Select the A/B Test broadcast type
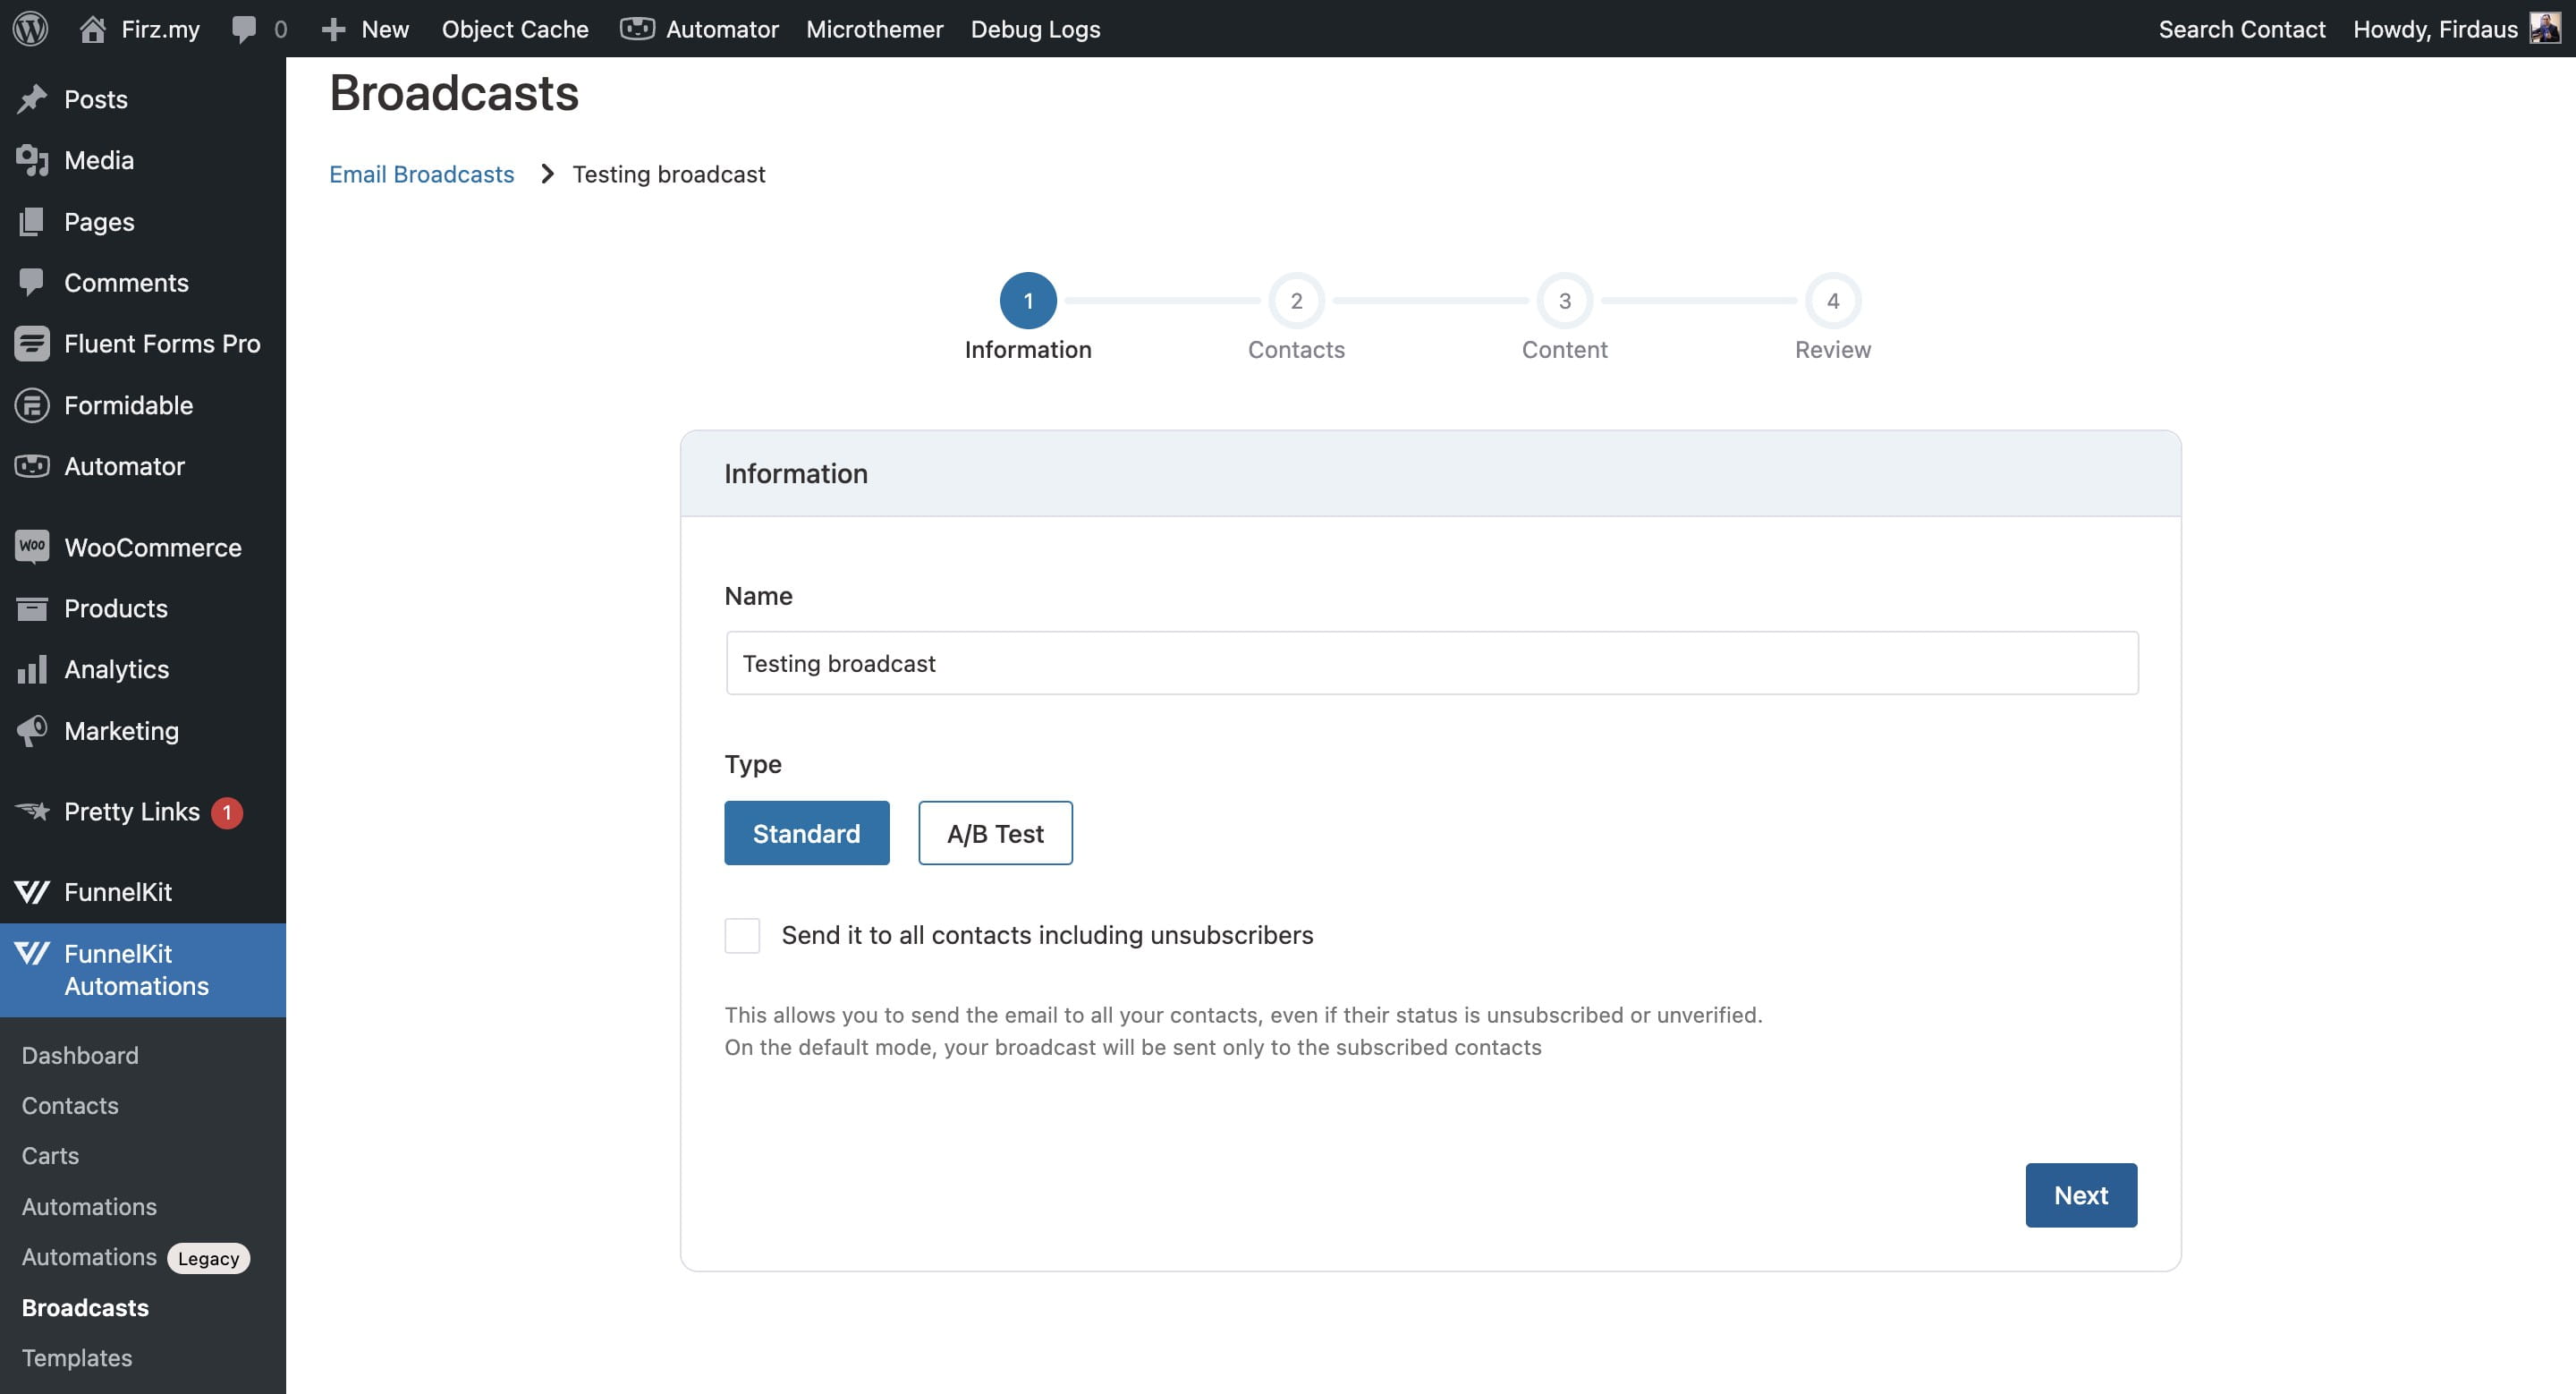The height and width of the screenshot is (1394, 2576). (996, 833)
